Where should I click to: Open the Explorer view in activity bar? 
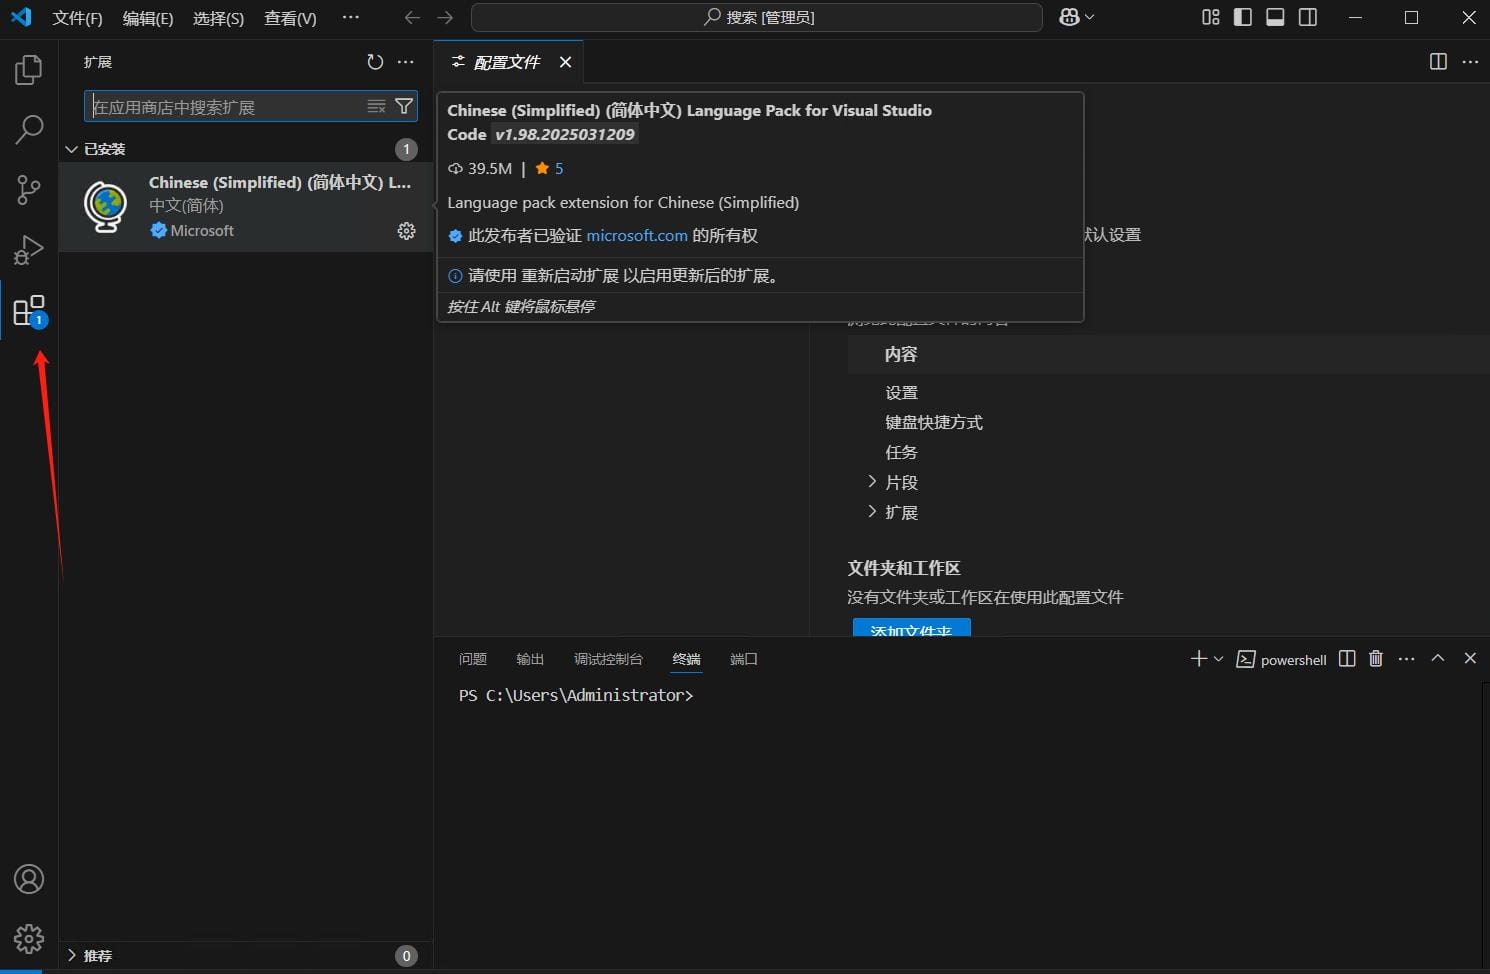tap(29, 70)
